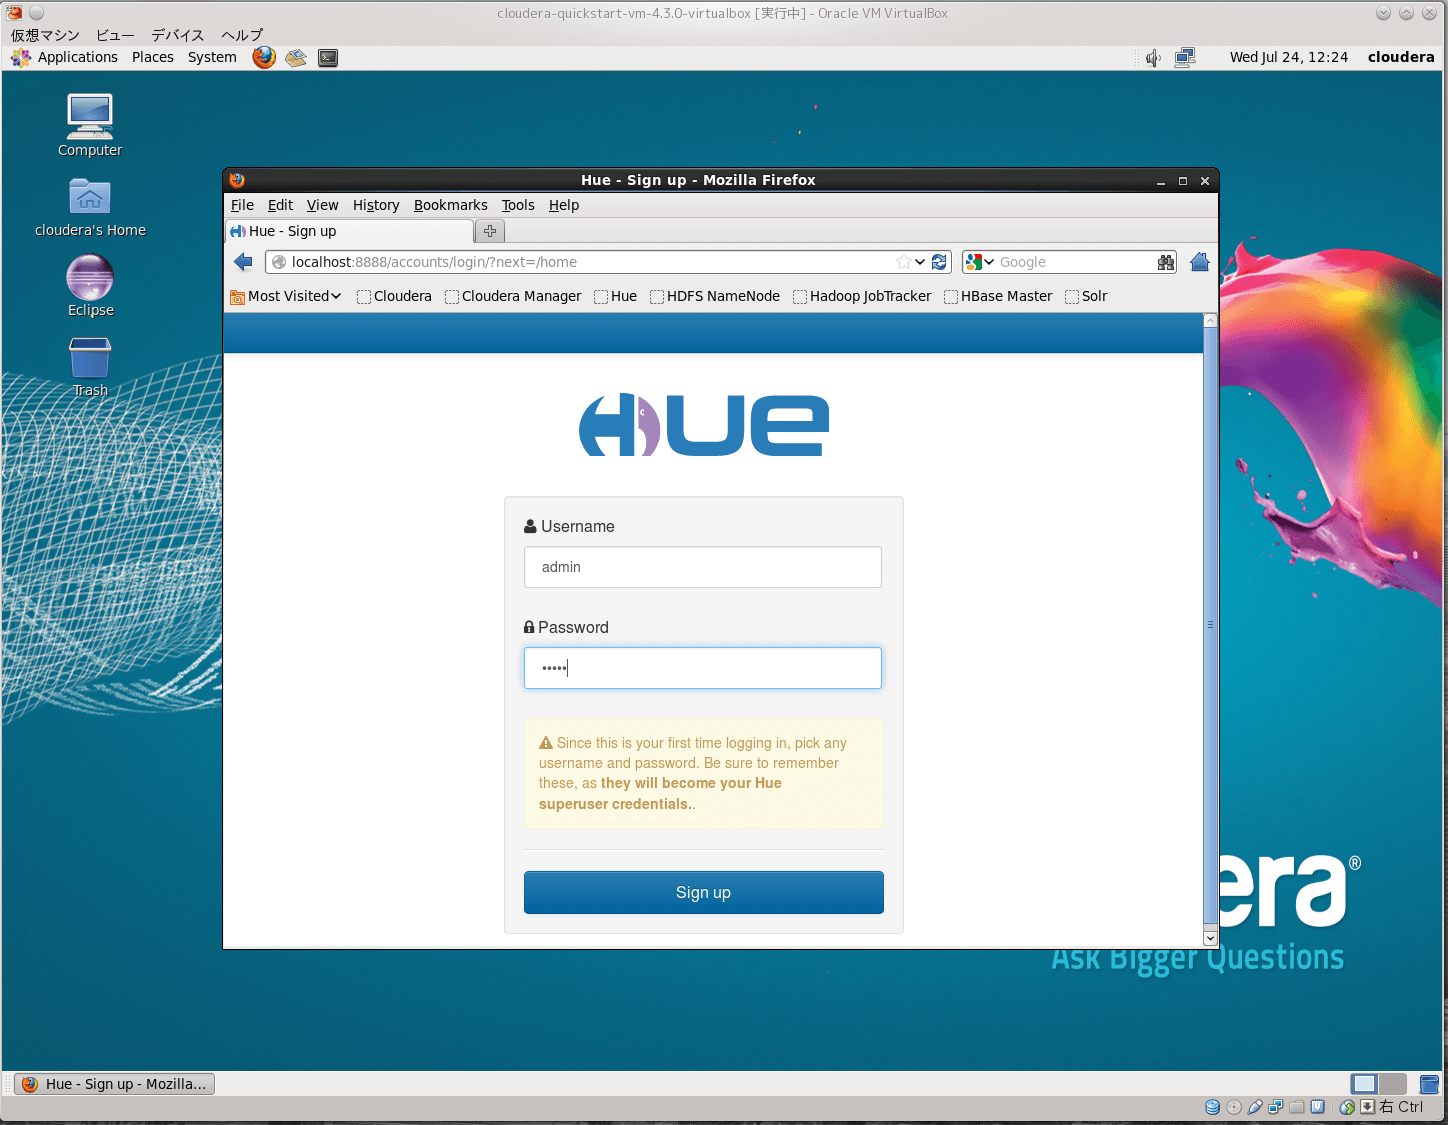This screenshot has height=1125, width=1448.
Task: Click the VirtualBox USB status icon
Action: 1255,1107
